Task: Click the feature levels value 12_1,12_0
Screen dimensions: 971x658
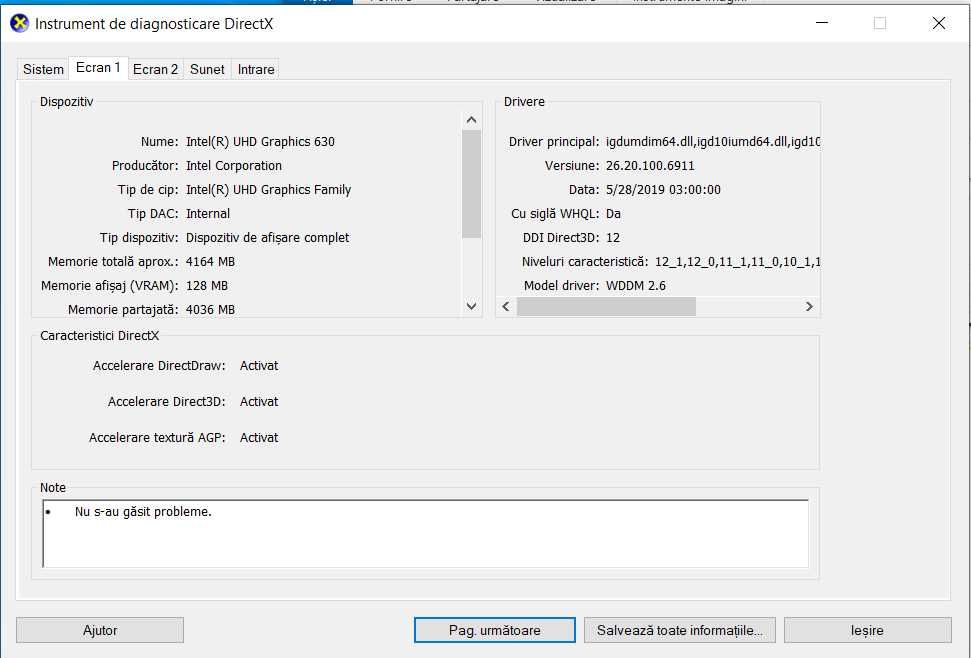Action: [738, 262]
